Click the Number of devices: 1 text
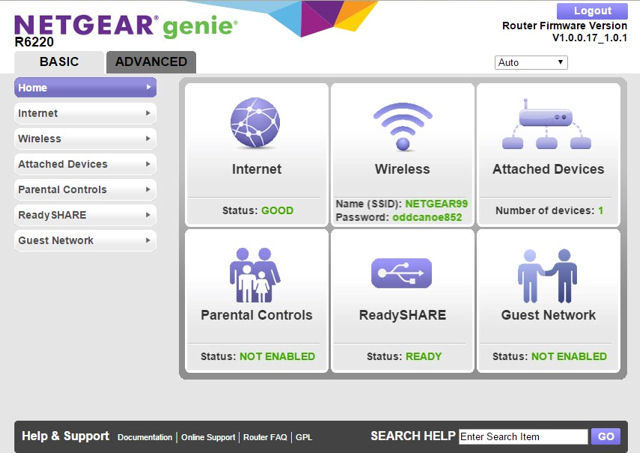The image size is (640, 453). tap(549, 211)
